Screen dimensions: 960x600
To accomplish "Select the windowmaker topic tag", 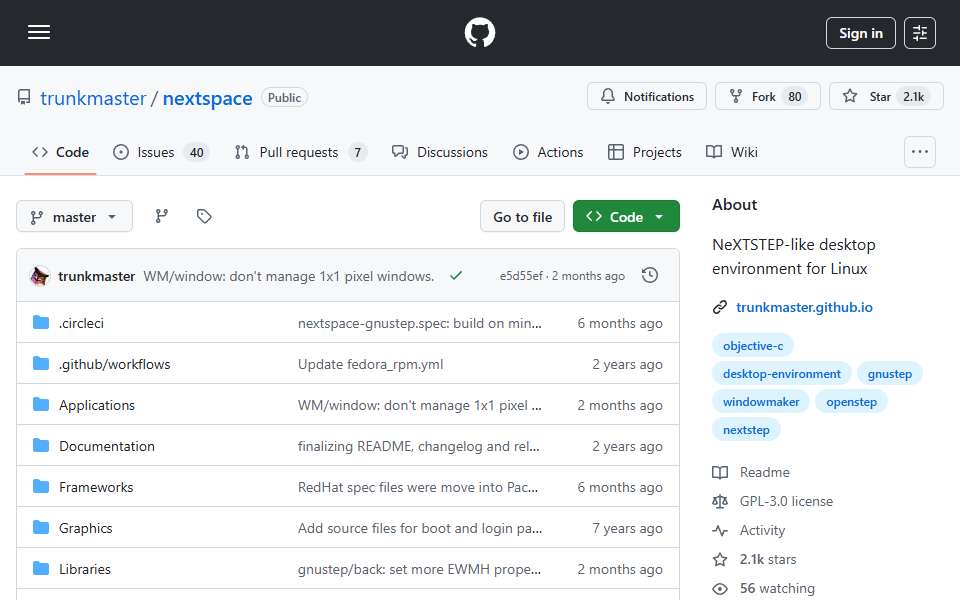I will pyautogui.click(x=761, y=402).
